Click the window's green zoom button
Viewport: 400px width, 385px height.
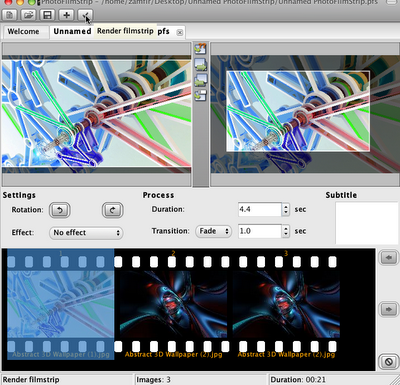[x=32, y=2]
